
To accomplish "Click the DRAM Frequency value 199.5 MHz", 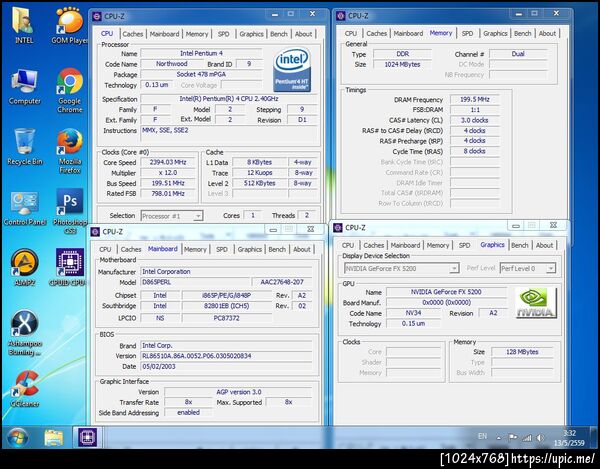I will click(475, 99).
